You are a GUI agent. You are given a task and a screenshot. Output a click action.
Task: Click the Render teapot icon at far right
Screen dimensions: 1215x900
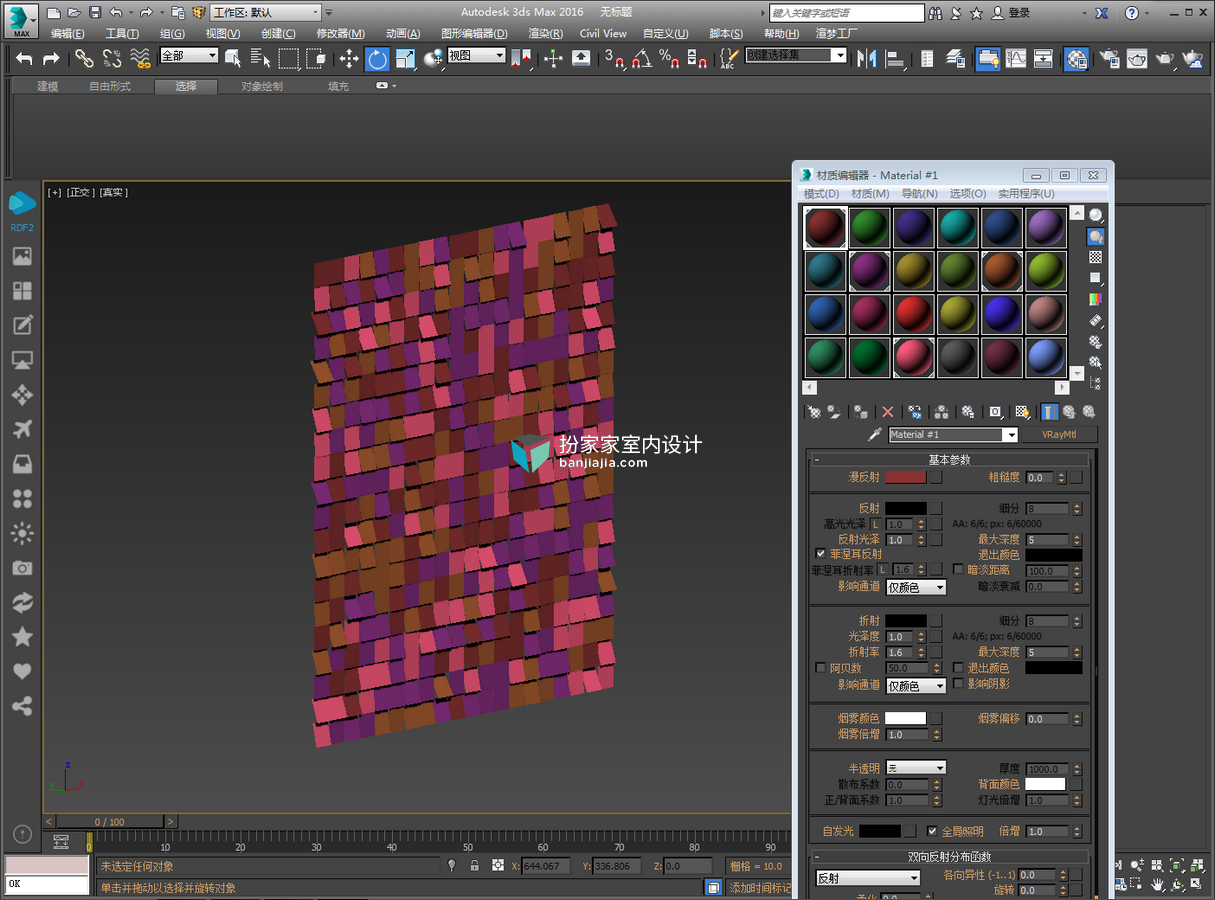[1193, 58]
